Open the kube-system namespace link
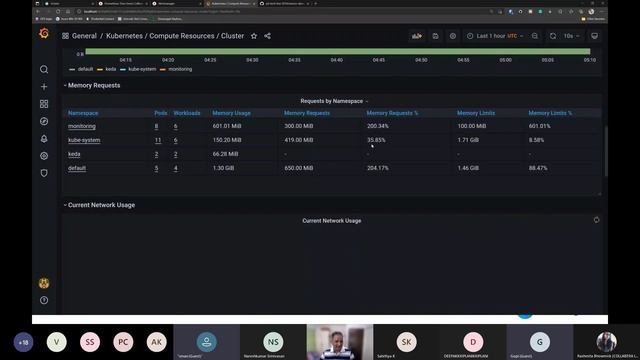The width and height of the screenshot is (640, 360). pyautogui.click(x=84, y=140)
